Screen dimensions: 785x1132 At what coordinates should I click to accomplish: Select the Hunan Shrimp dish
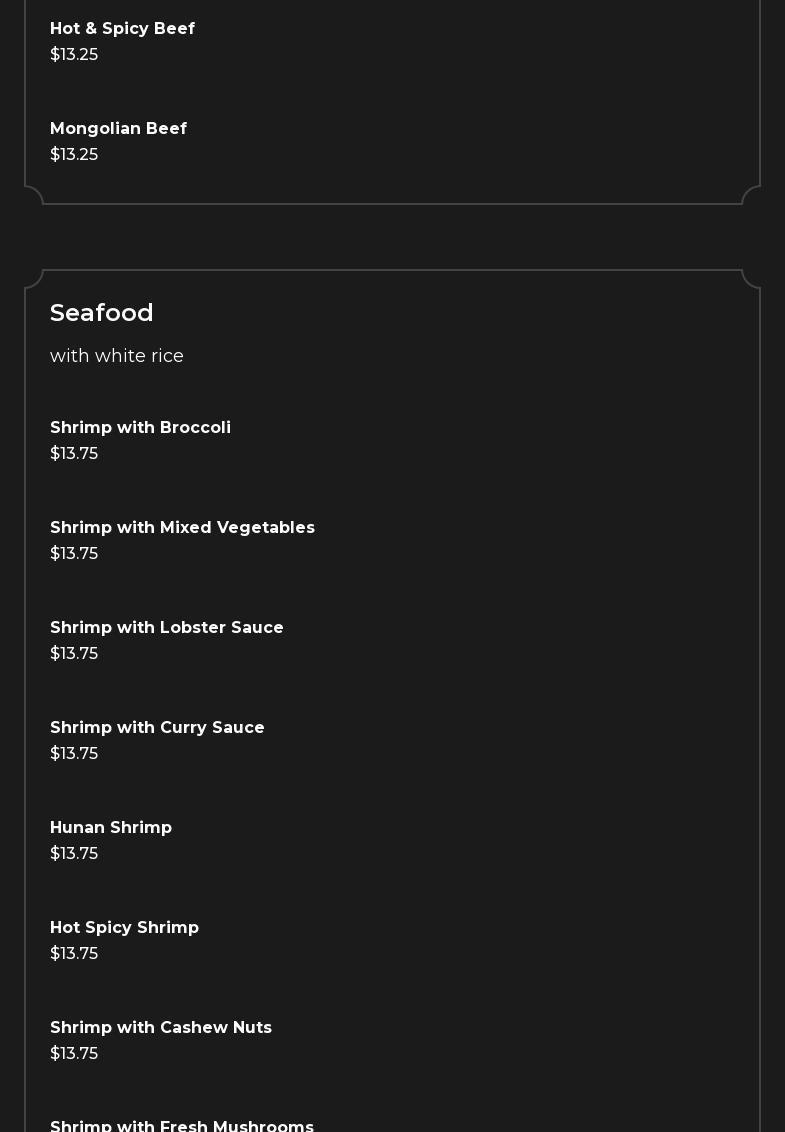[x=111, y=828]
